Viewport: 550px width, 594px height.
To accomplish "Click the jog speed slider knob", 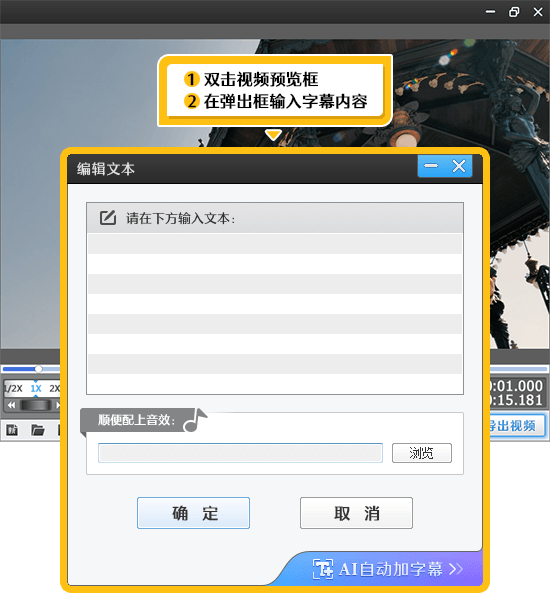I will coord(36,405).
